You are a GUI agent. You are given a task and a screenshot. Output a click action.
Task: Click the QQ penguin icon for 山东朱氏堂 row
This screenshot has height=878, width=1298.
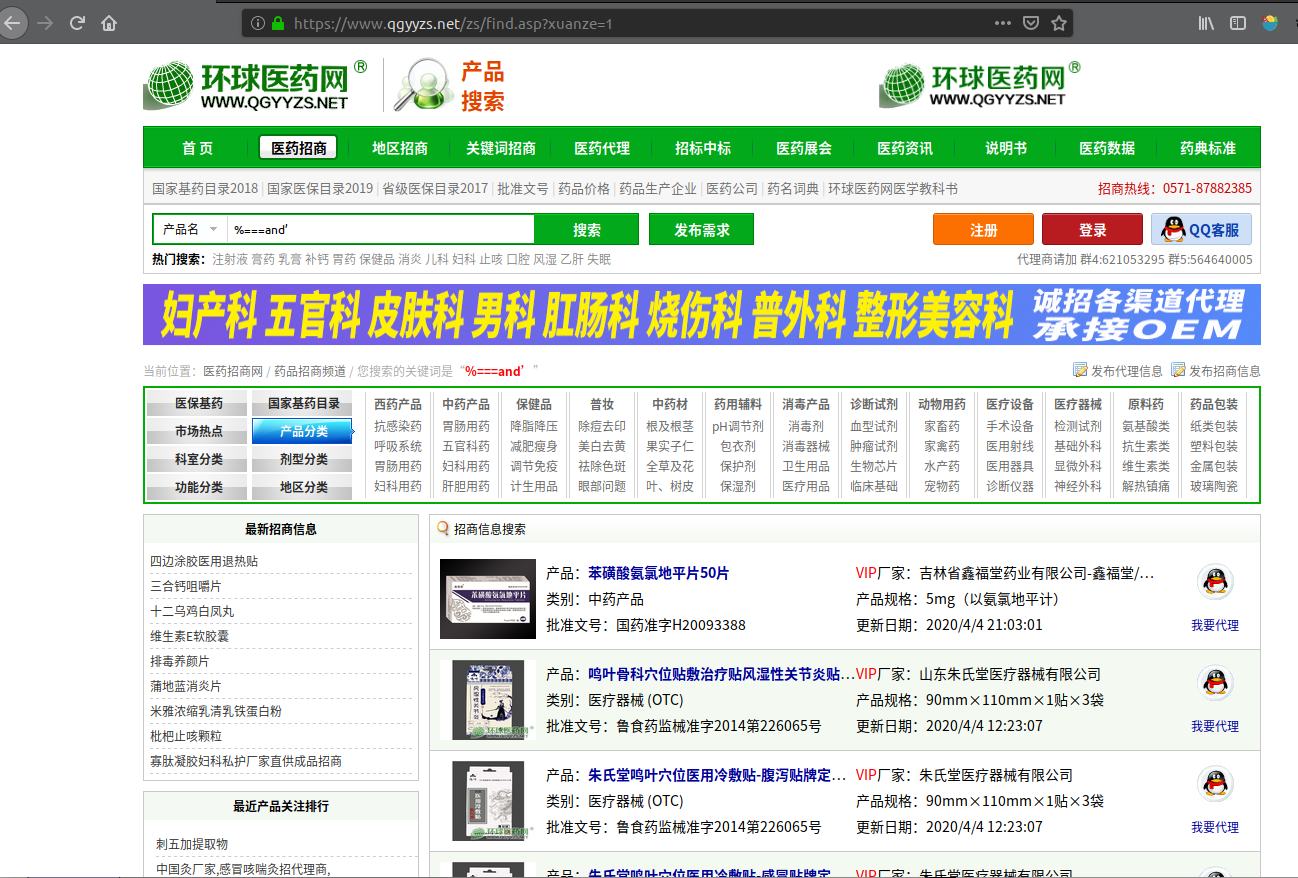pyautogui.click(x=1215, y=682)
